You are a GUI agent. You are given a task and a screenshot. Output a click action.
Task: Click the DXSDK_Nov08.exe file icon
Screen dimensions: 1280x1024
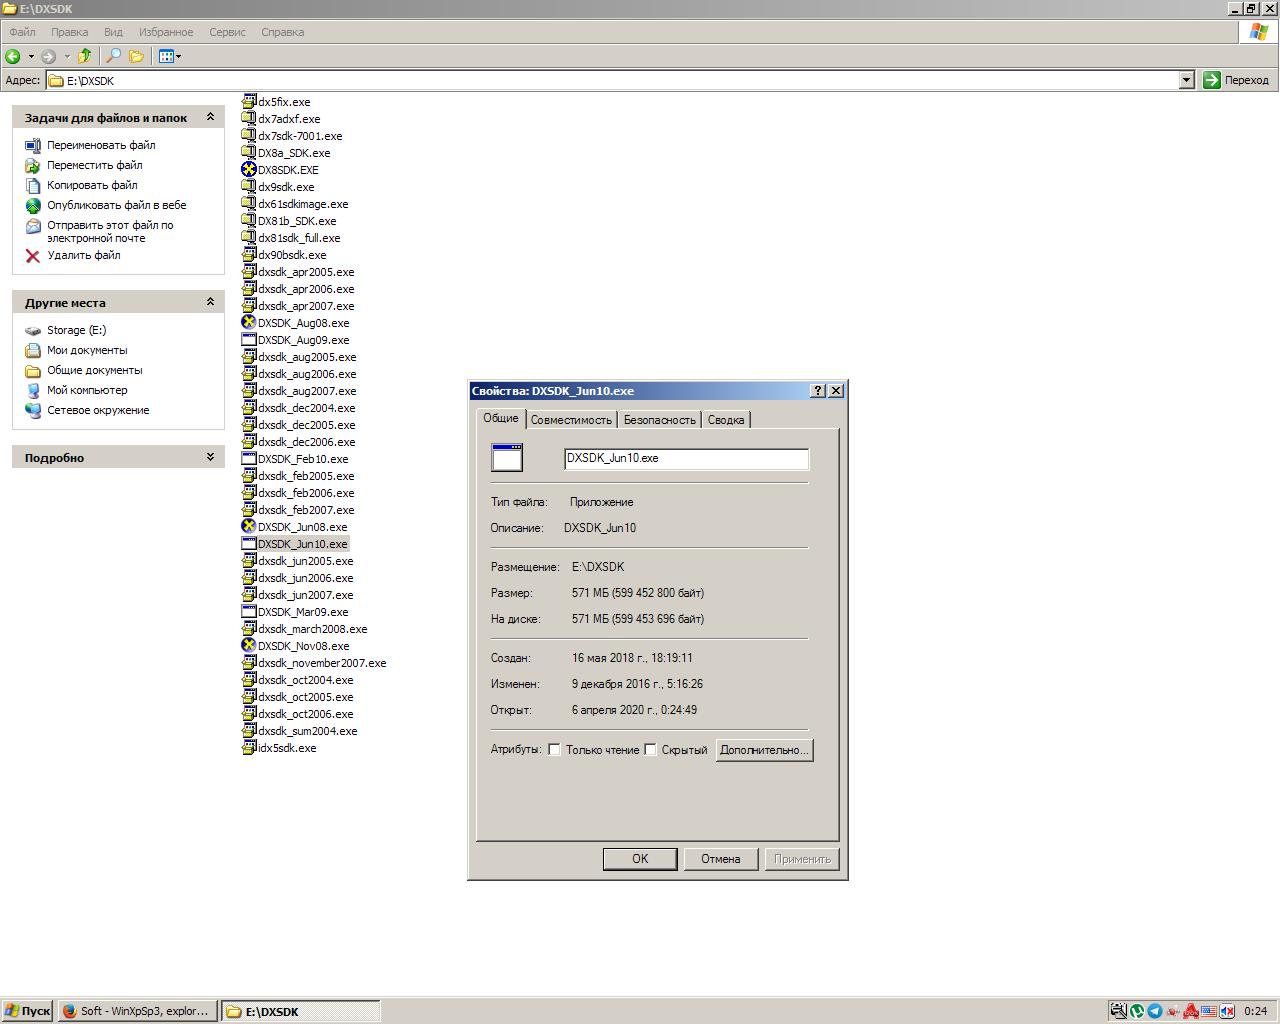click(249, 646)
